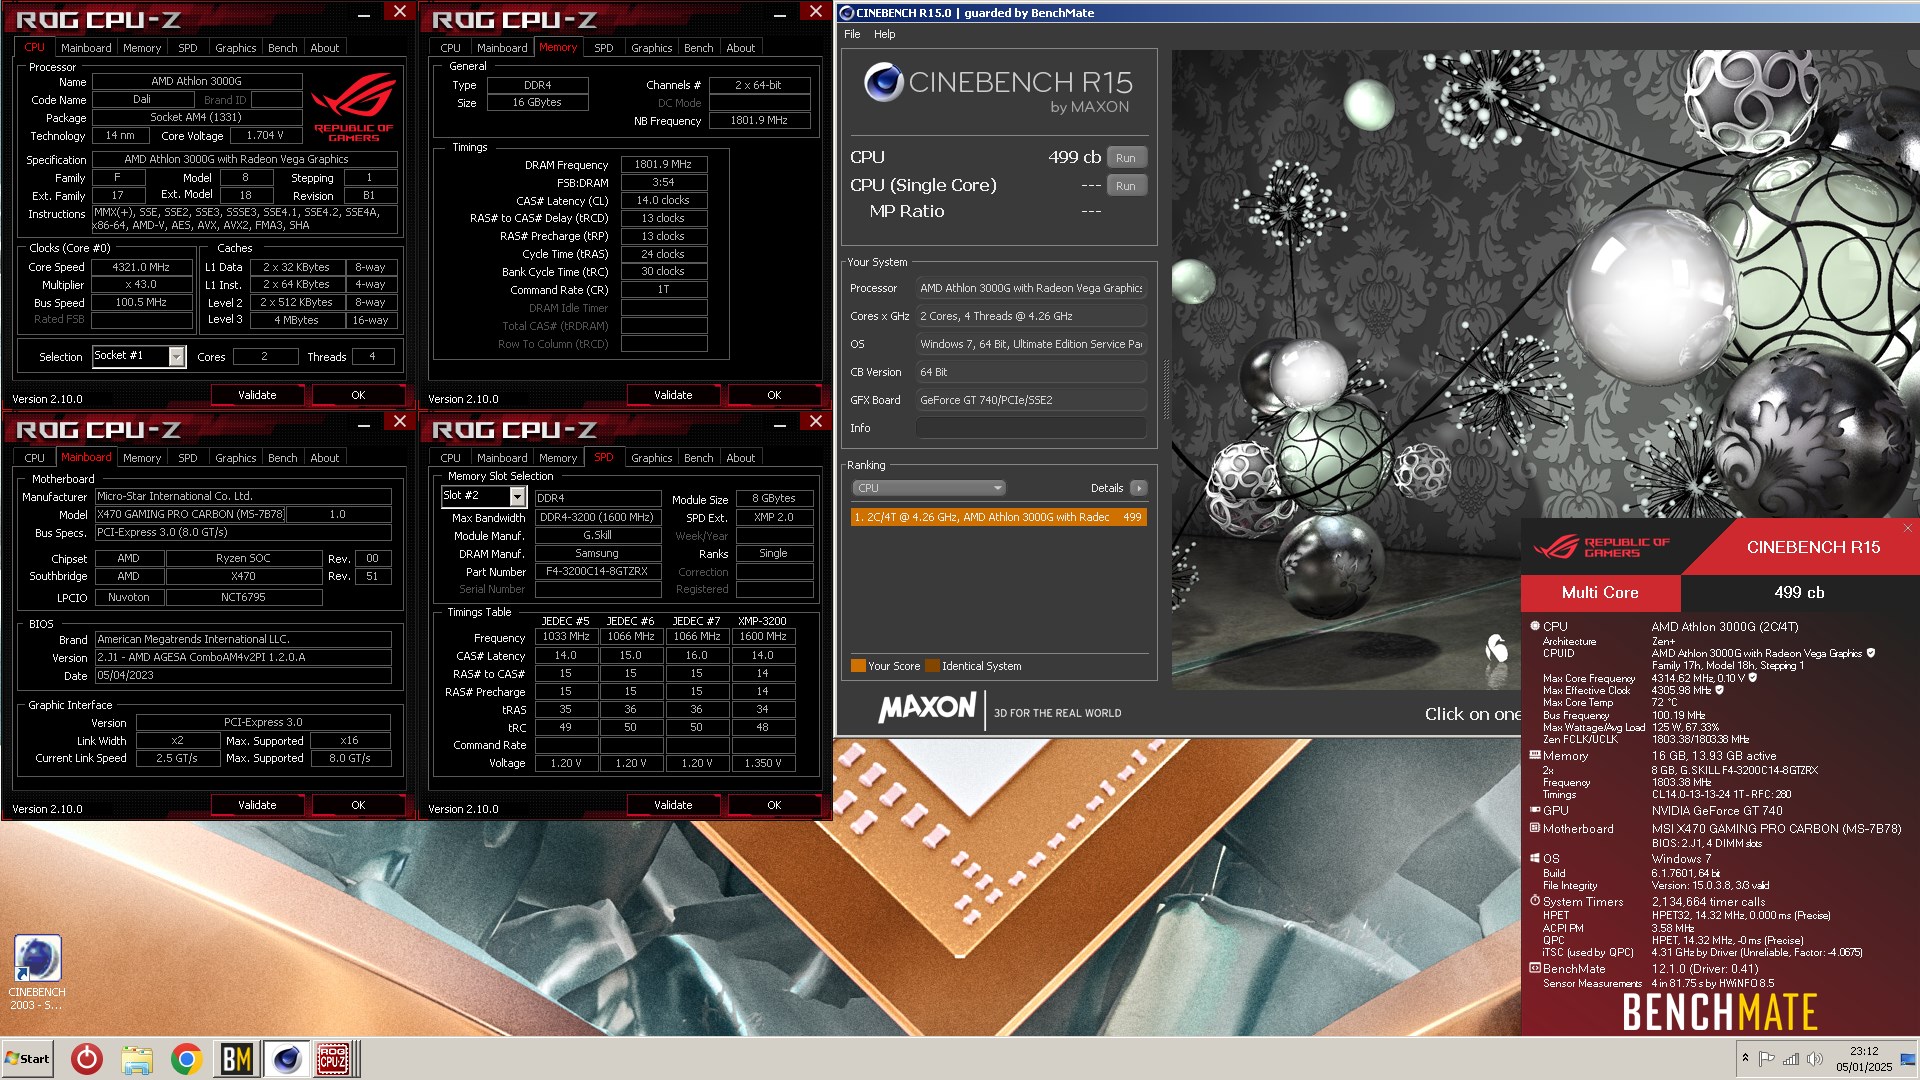Click the Info input field in Cinebench

click(1031, 428)
